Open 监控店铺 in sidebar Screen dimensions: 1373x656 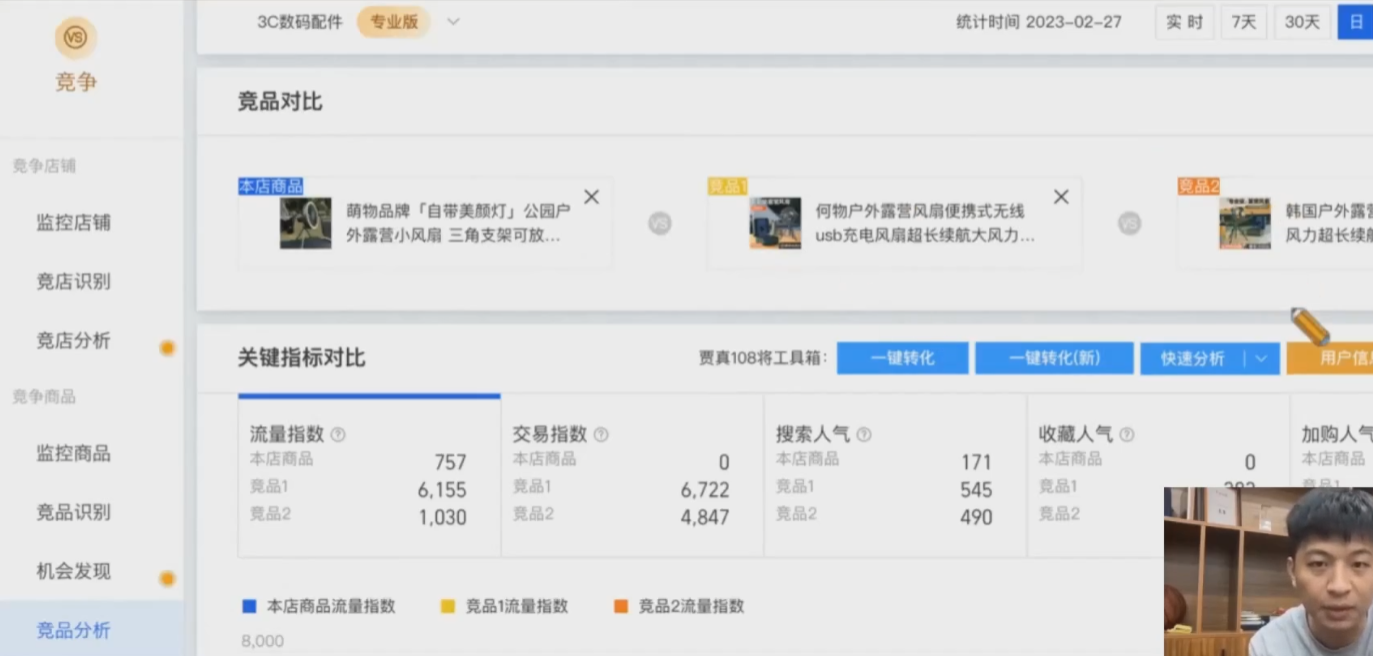[73, 223]
